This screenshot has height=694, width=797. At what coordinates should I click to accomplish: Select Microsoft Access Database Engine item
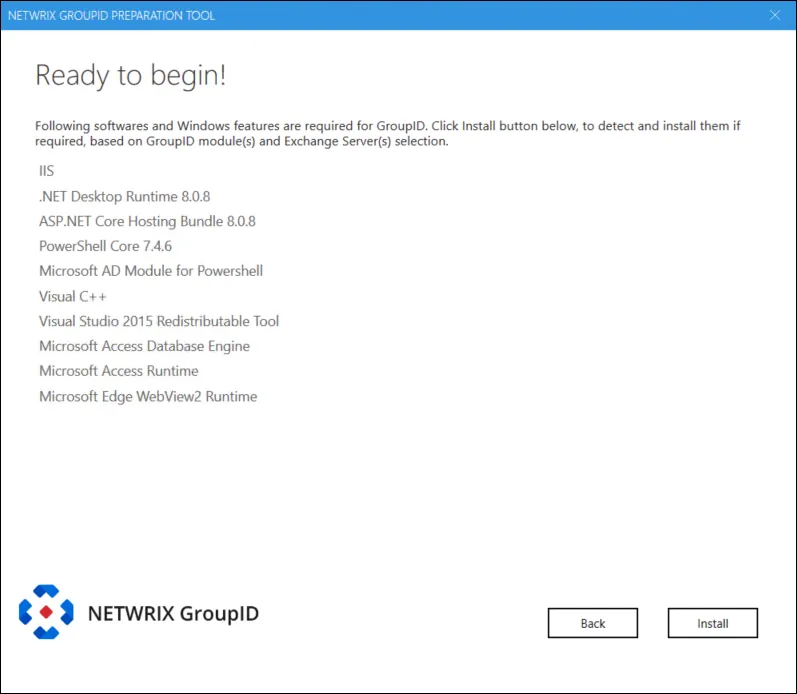pyautogui.click(x=144, y=346)
